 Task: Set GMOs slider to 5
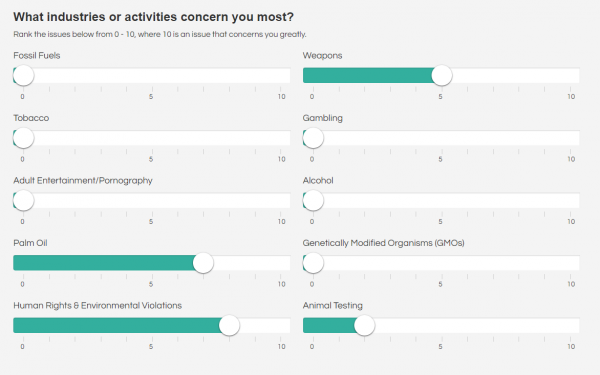point(442,263)
